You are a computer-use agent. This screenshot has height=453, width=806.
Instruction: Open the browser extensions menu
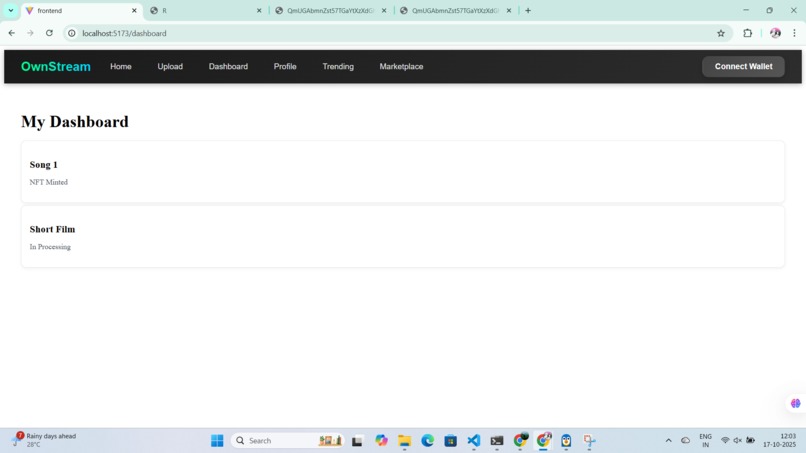click(747, 33)
